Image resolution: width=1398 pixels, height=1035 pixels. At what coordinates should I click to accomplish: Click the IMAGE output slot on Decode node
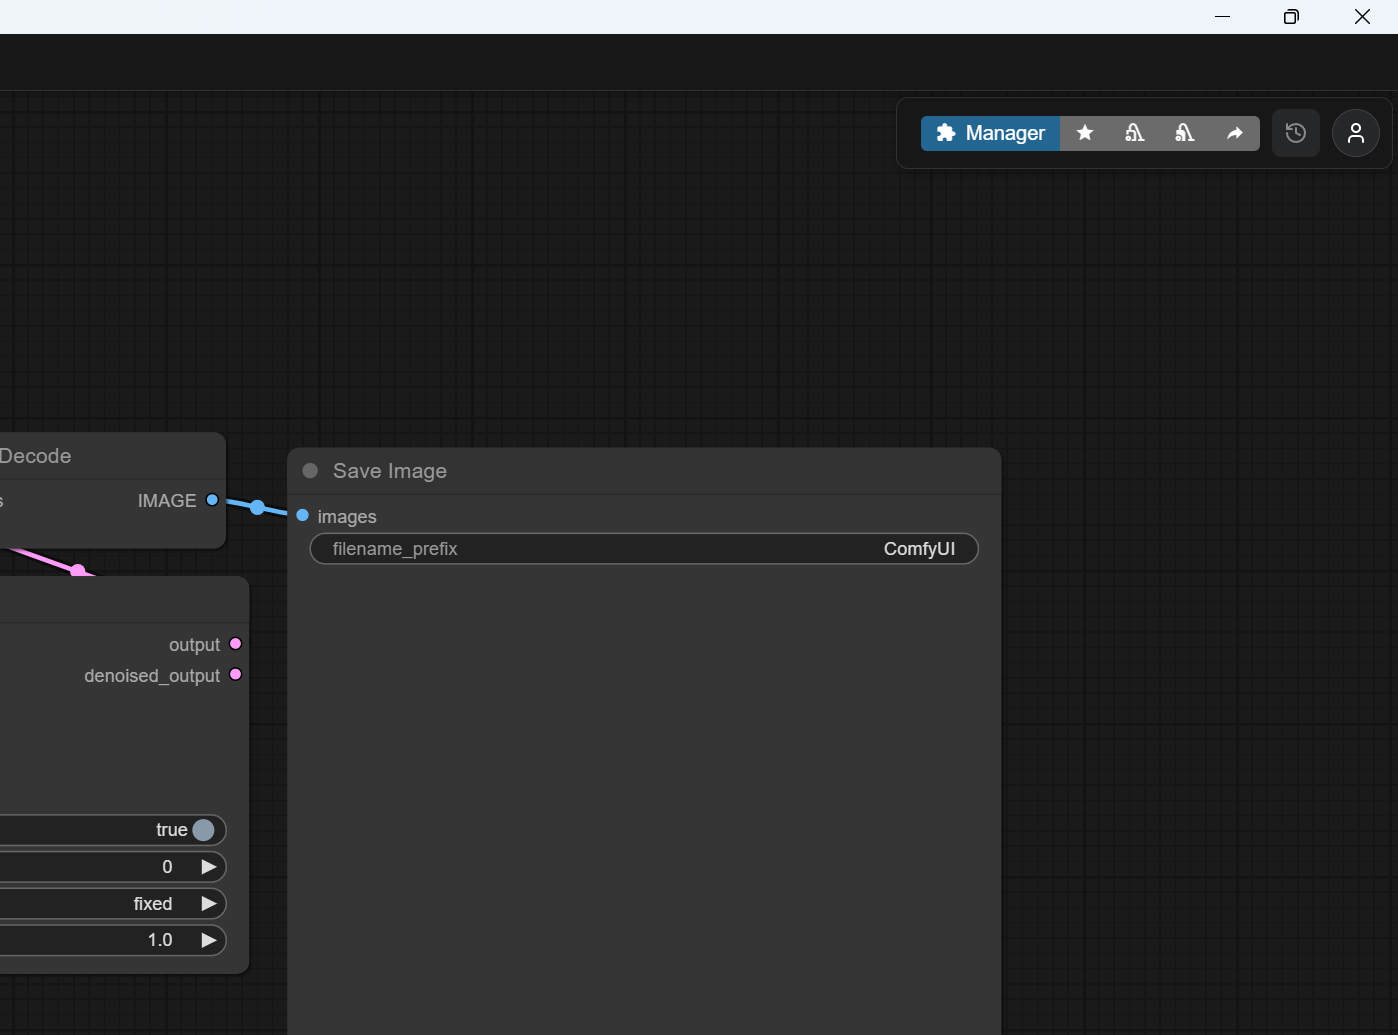point(212,500)
